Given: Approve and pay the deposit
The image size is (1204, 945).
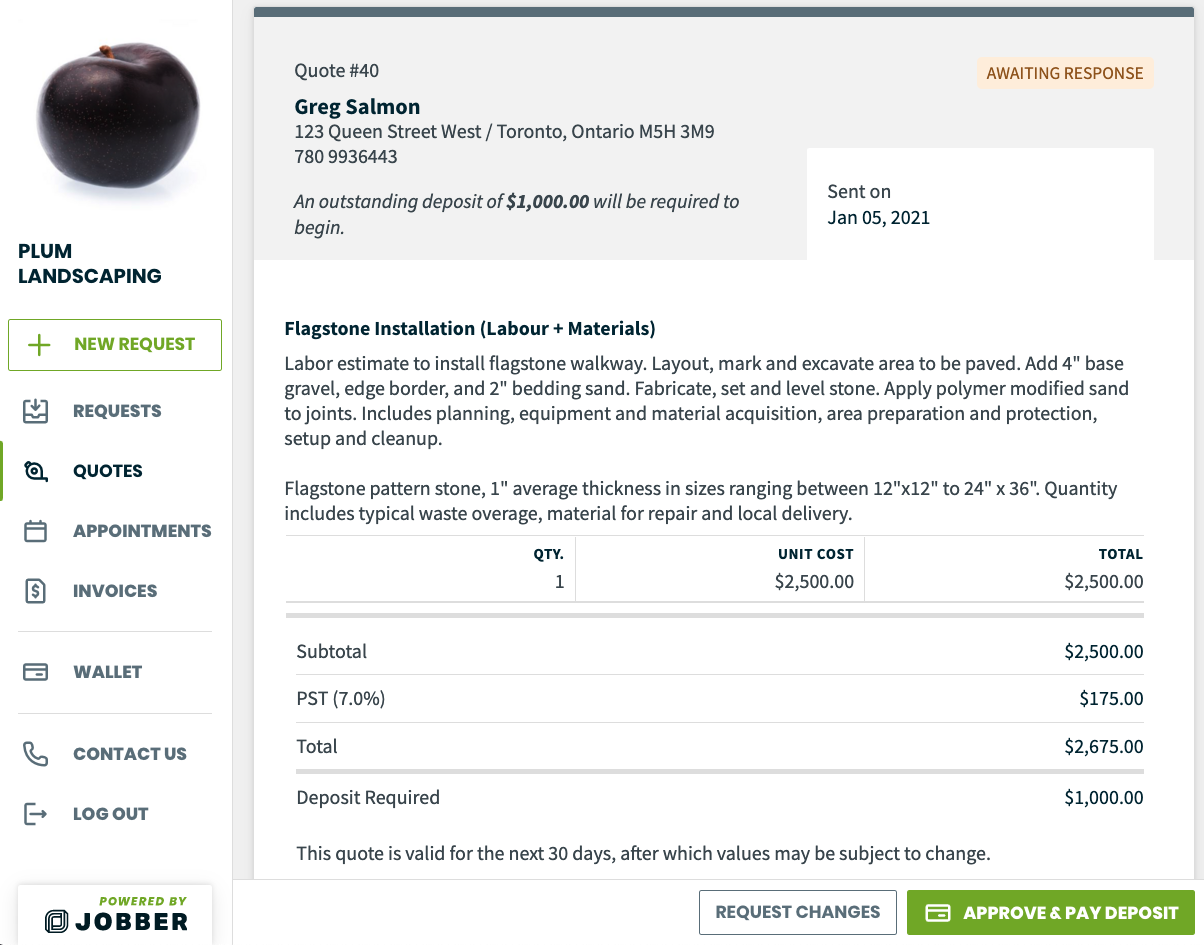Looking at the screenshot, I should 1051,912.
